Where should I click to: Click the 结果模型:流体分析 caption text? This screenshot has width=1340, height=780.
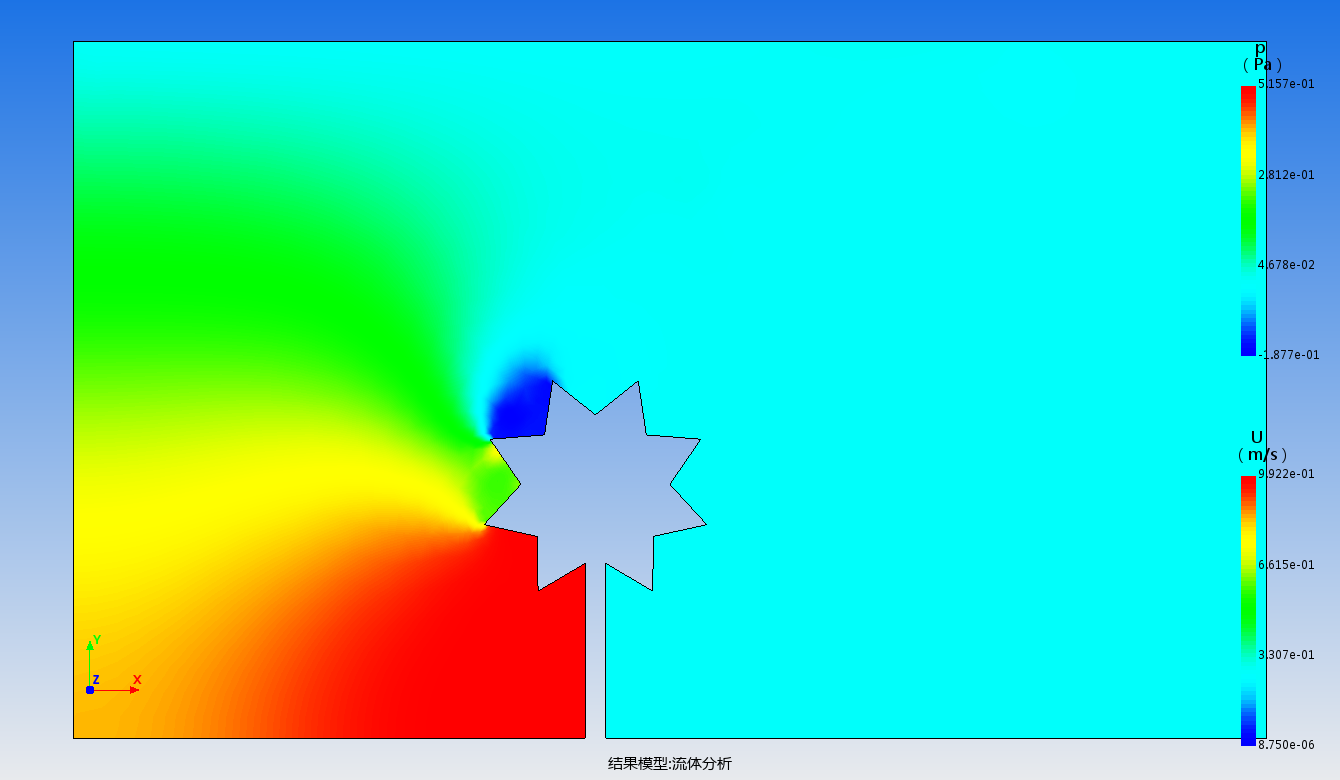[670, 763]
